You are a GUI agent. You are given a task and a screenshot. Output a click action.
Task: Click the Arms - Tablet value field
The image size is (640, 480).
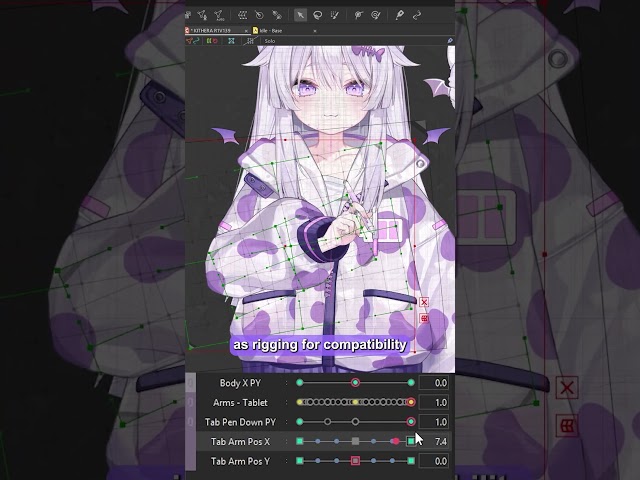tap(434, 402)
